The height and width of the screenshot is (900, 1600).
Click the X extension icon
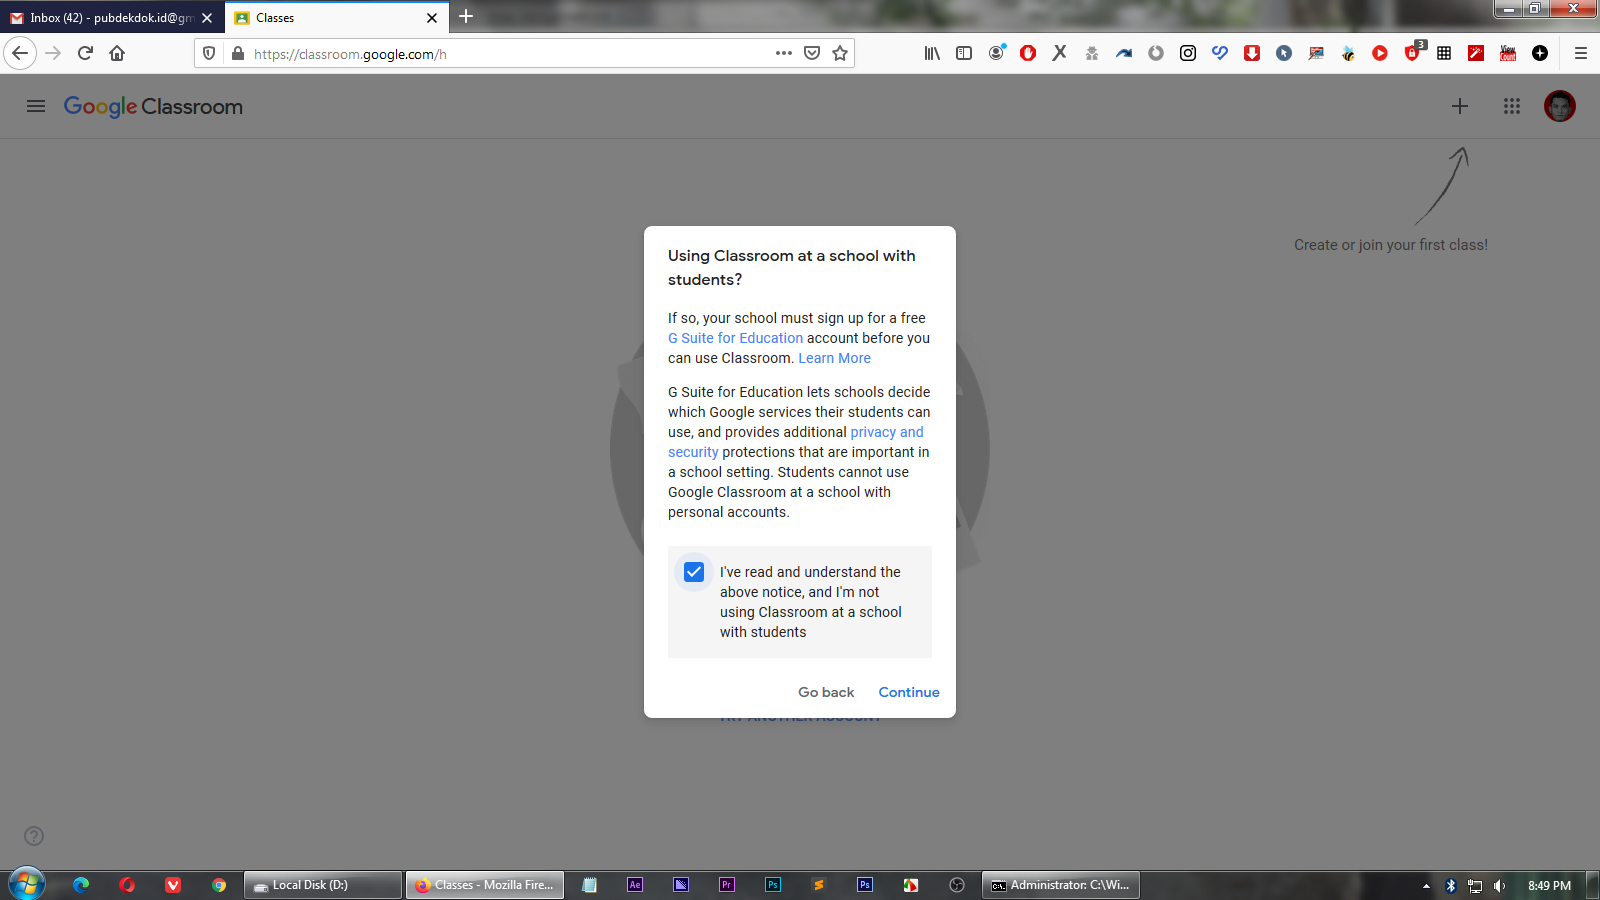[x=1060, y=53]
